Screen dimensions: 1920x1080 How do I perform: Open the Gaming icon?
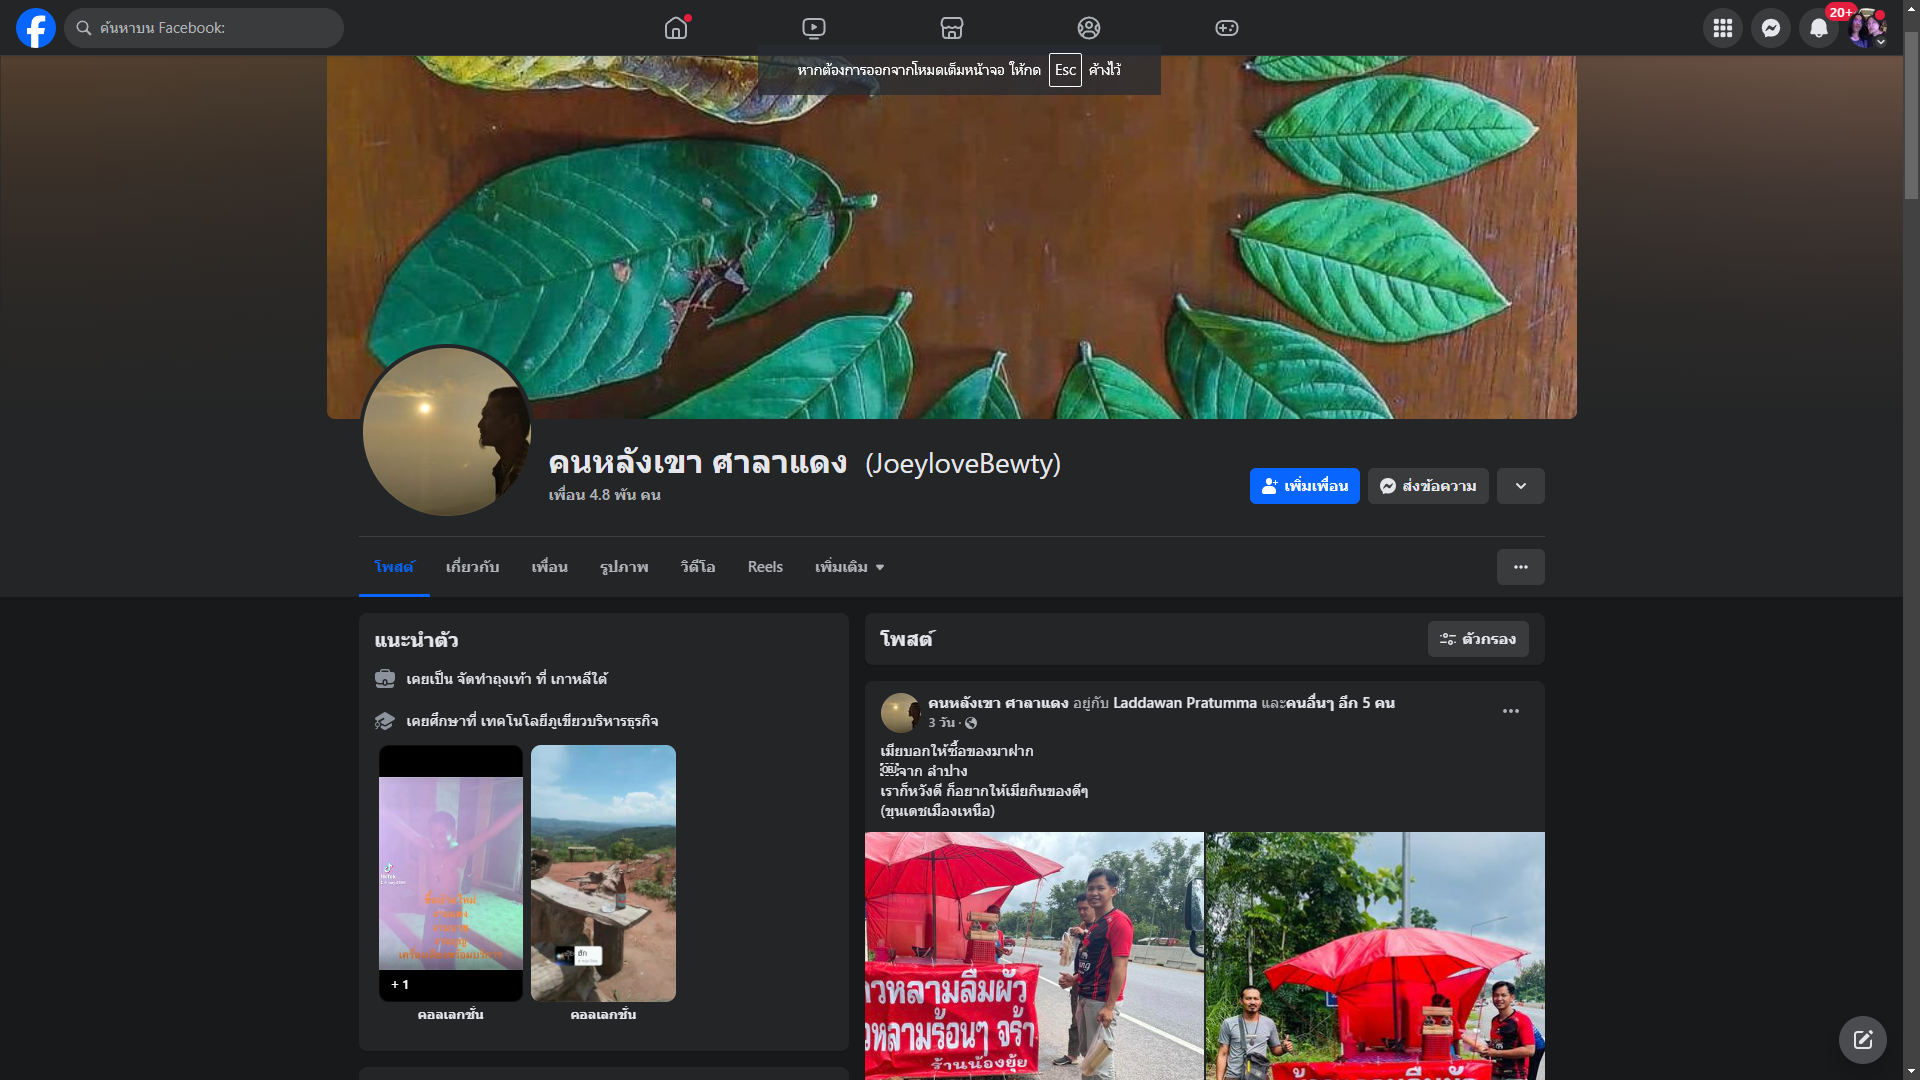coord(1227,28)
